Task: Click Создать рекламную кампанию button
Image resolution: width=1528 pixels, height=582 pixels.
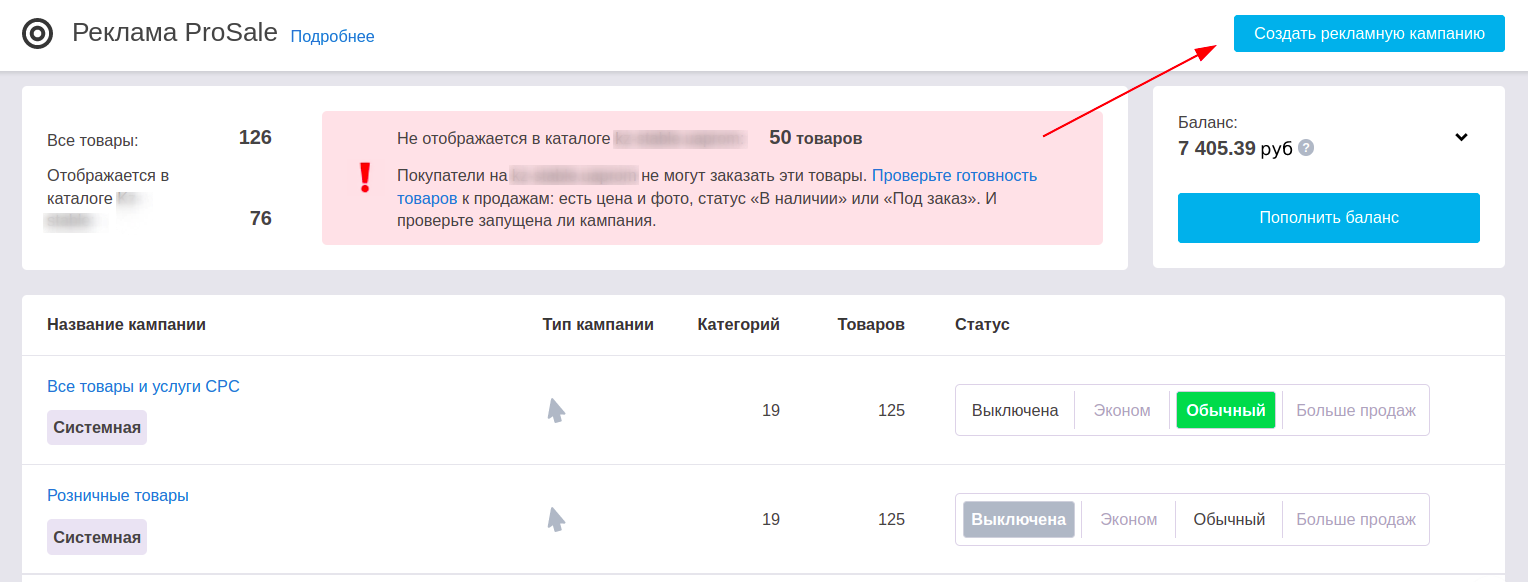Action: click(x=1369, y=33)
